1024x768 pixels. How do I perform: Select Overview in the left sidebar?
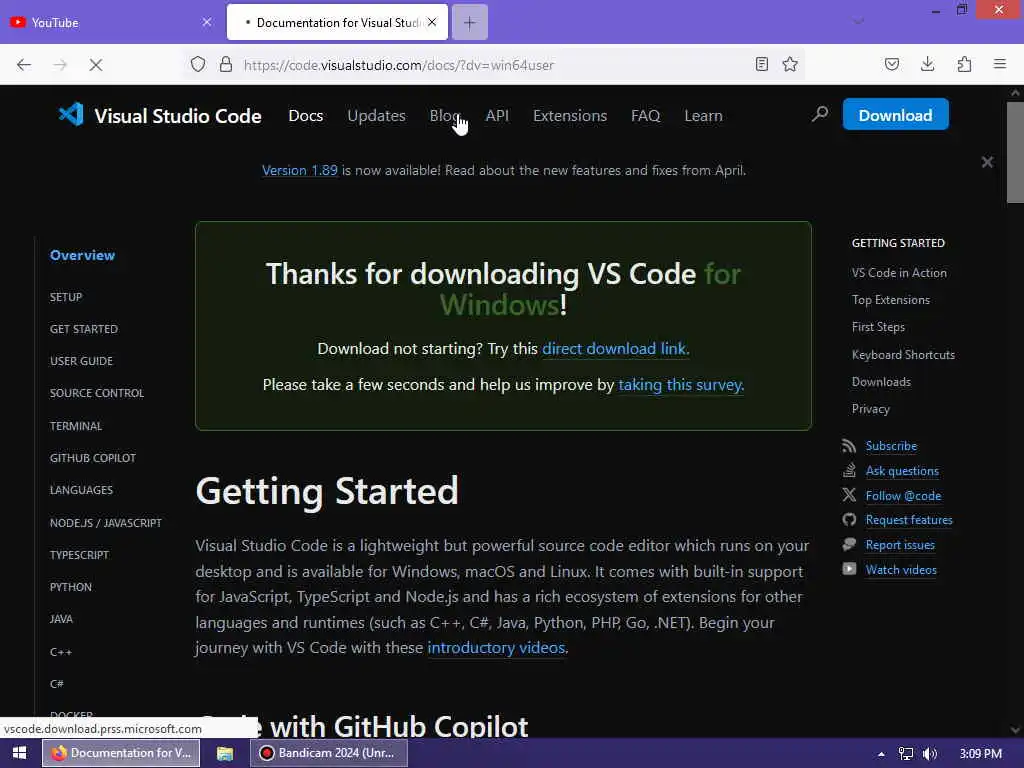tap(82, 255)
